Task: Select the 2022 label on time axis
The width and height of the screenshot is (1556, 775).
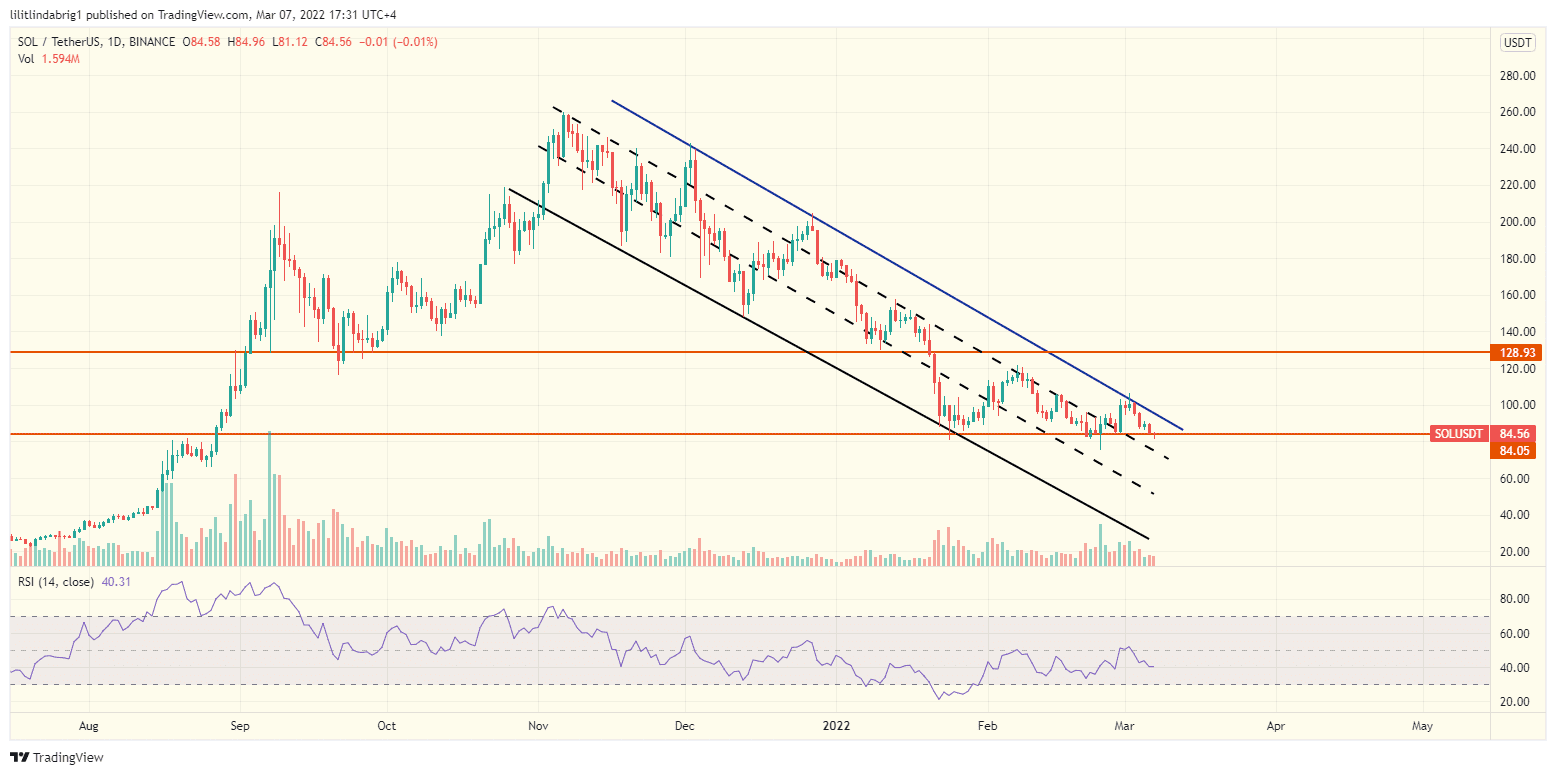Action: click(836, 726)
